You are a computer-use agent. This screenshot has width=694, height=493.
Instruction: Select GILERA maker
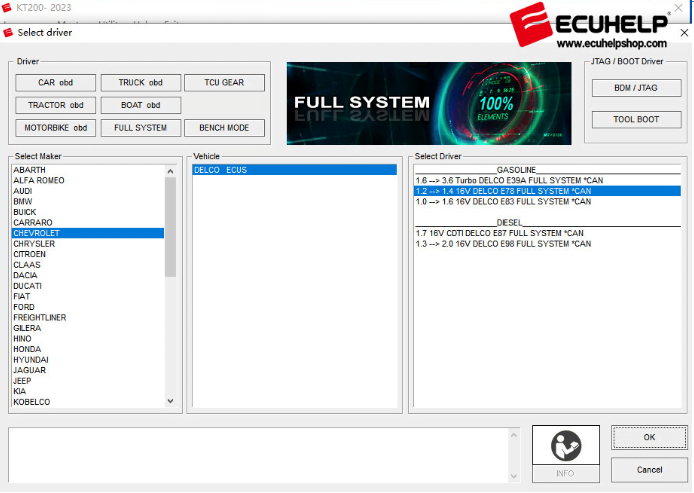(88, 328)
